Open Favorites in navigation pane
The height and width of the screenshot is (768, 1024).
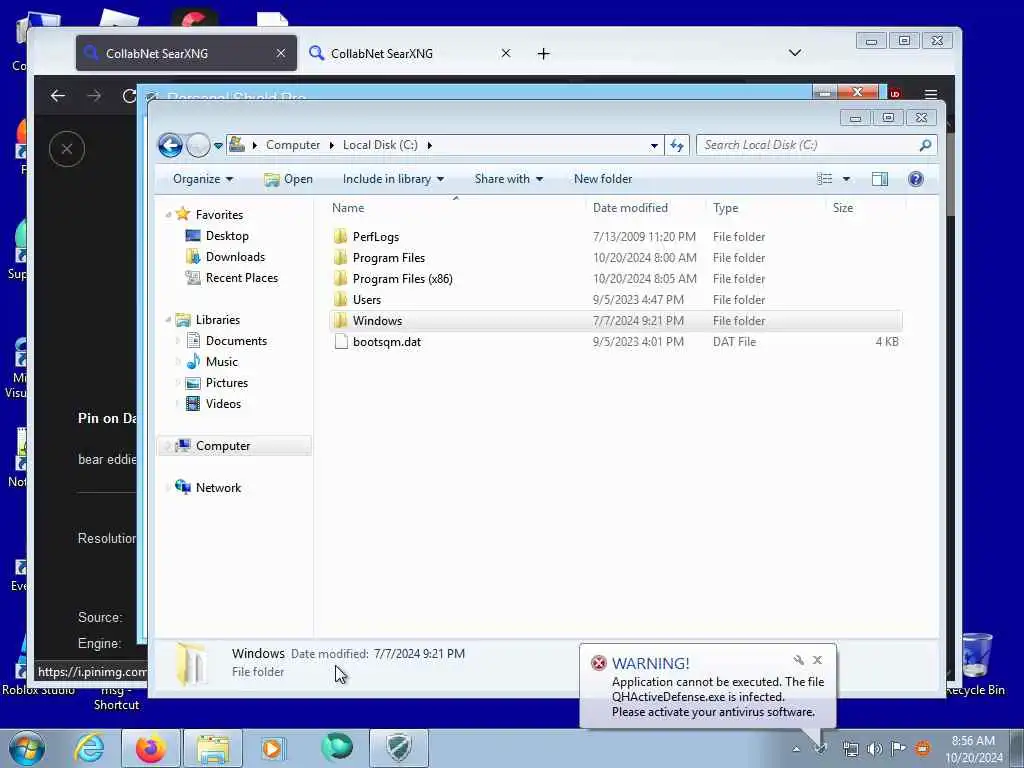coord(219,215)
